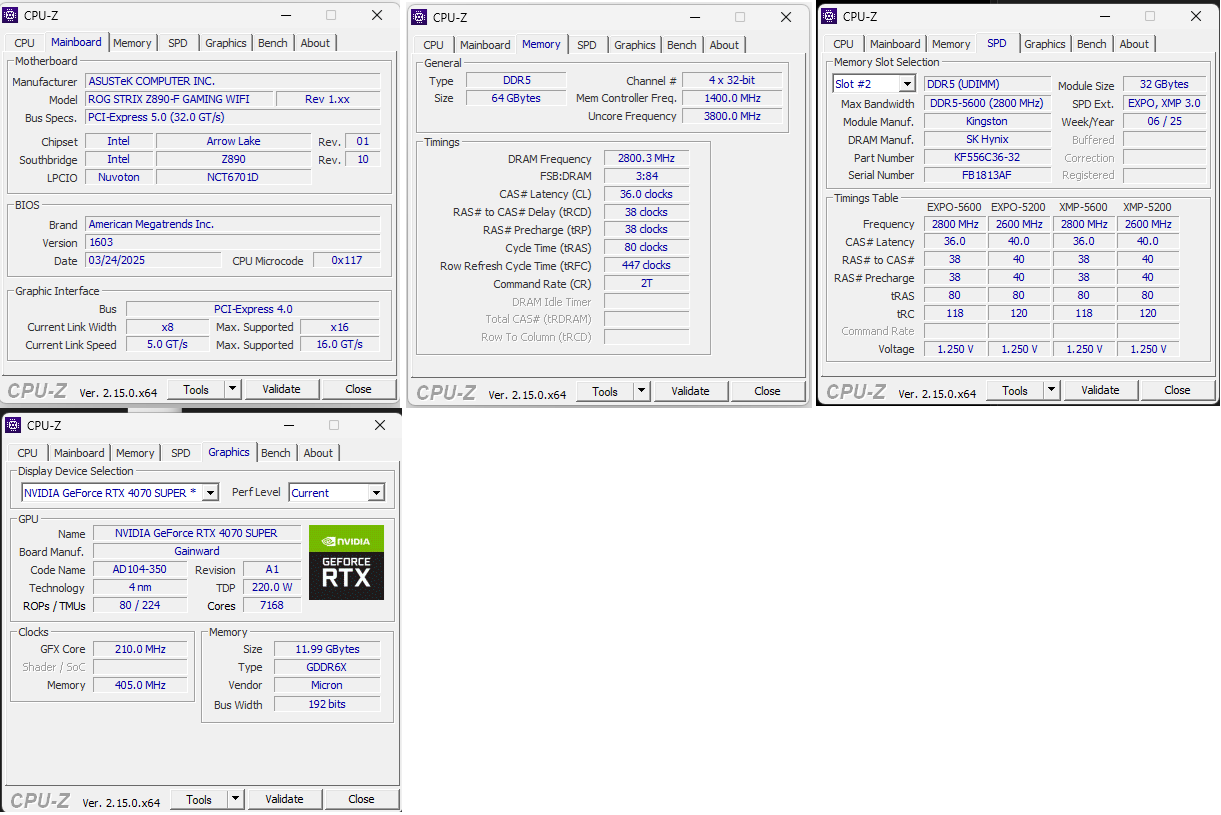Switch to Mainboard tab in SPD window
Image resolution: width=1221 pixels, height=815 pixels.
tap(895, 44)
